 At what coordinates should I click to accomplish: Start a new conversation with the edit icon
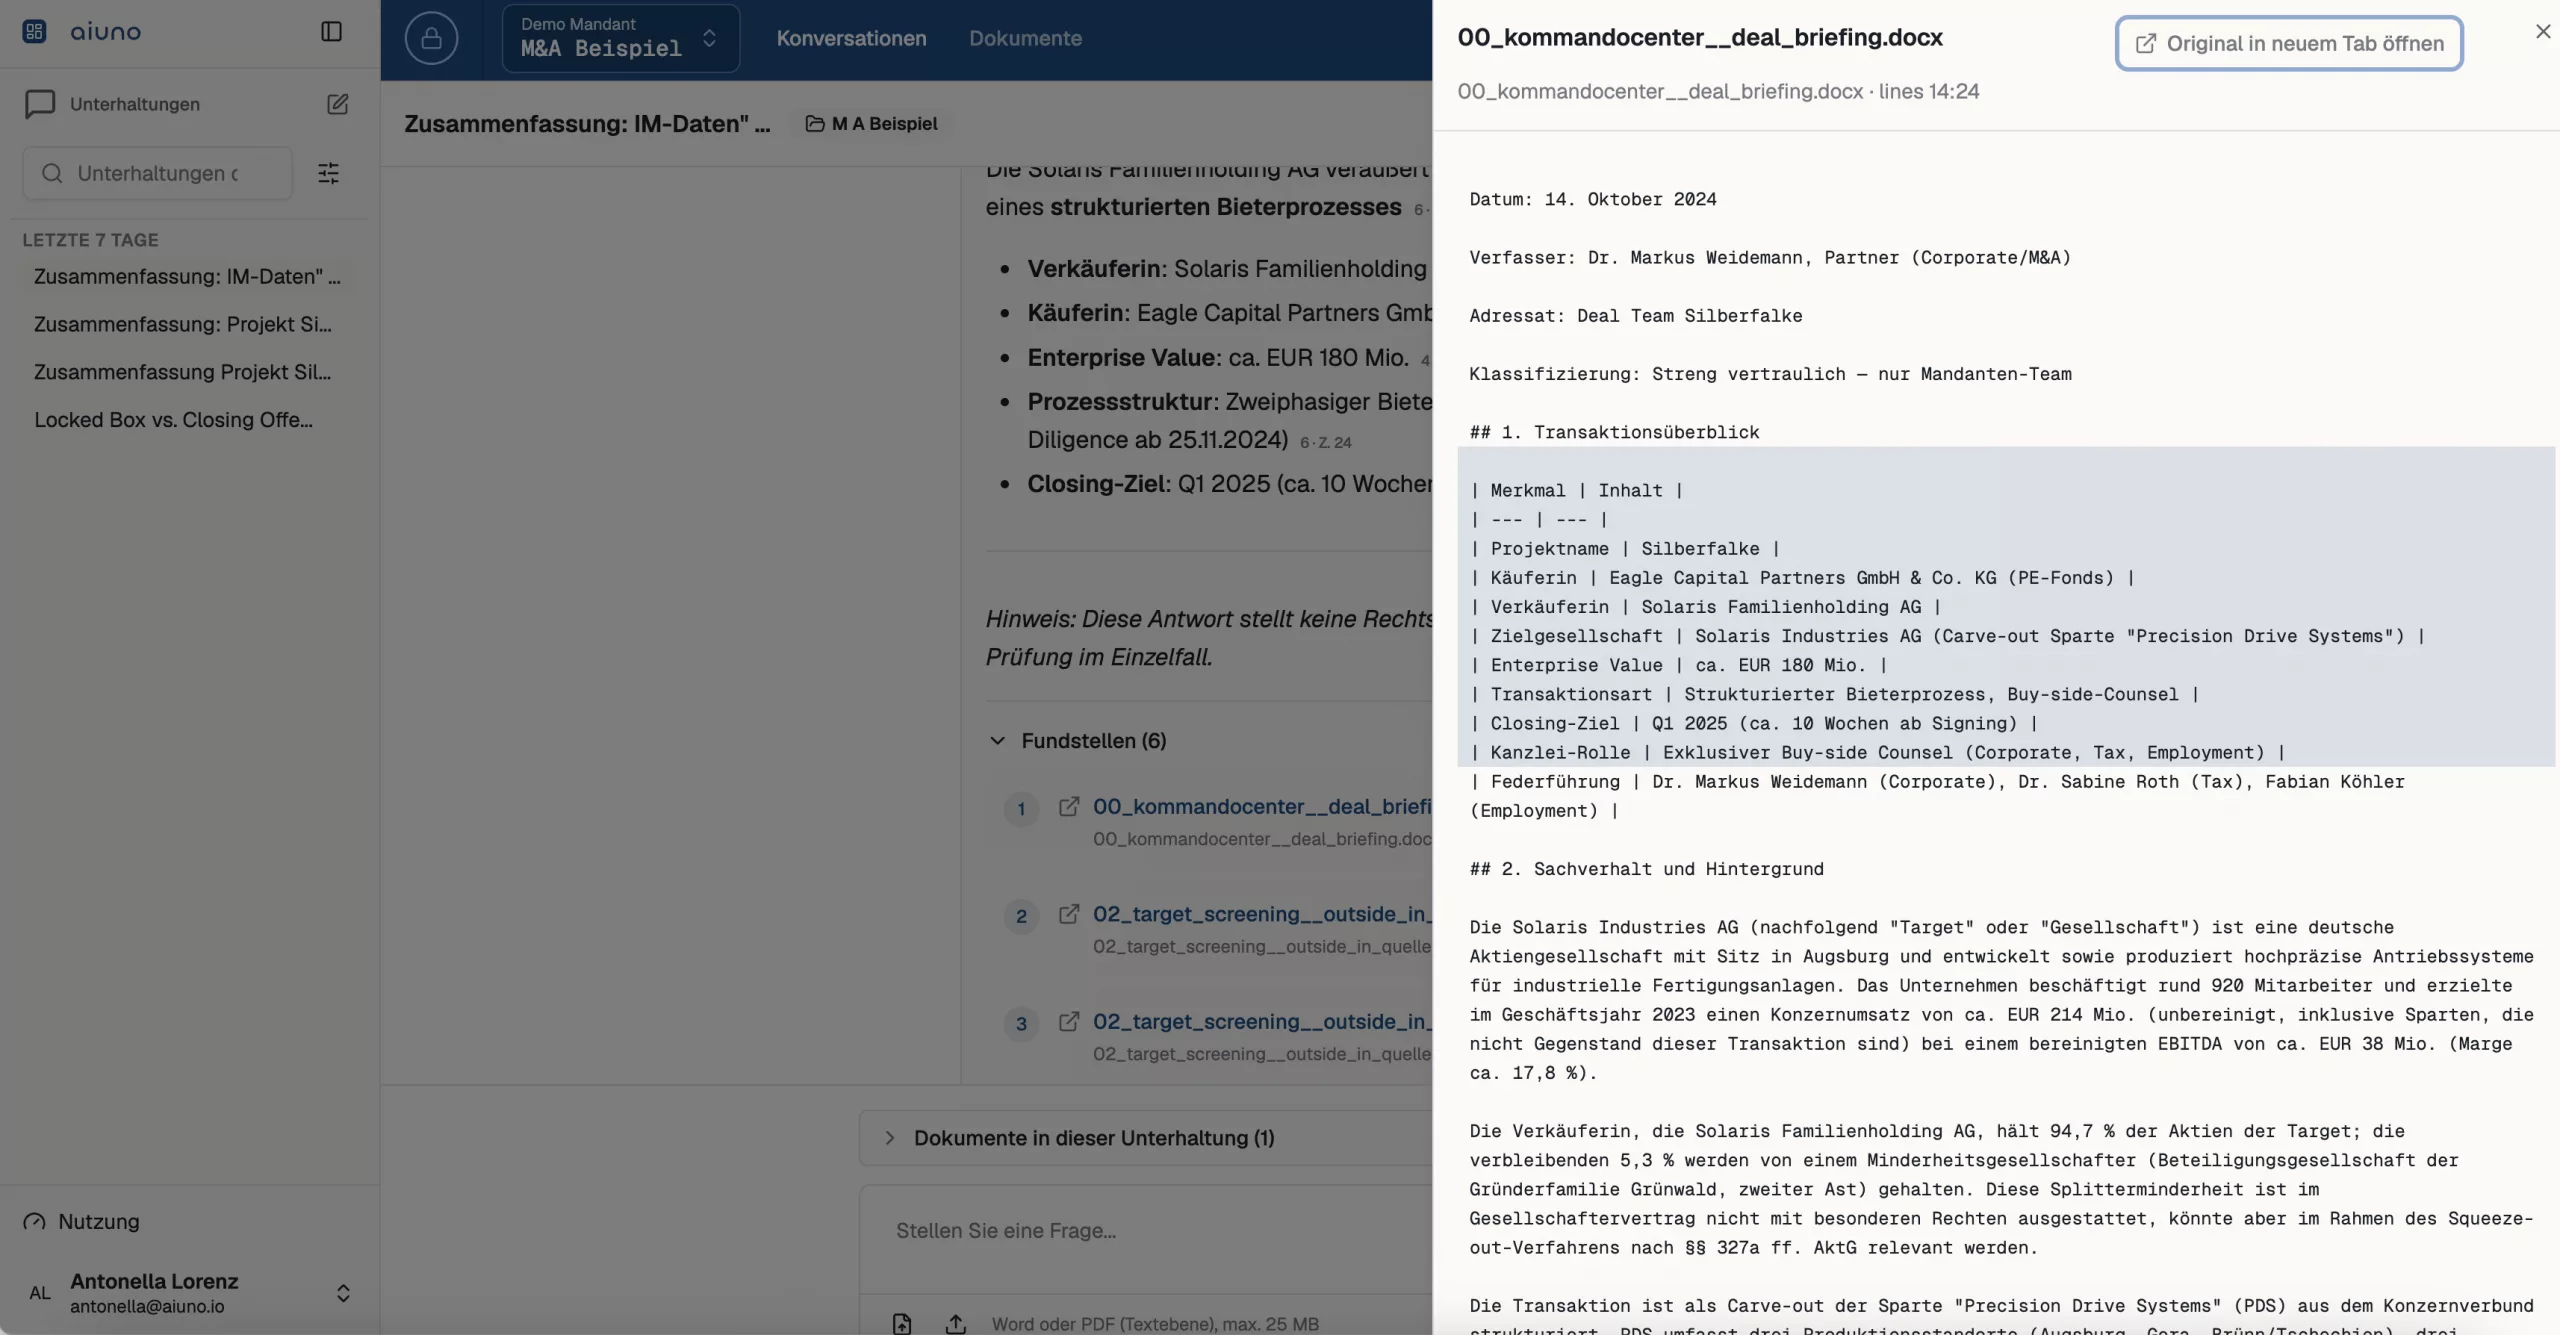tap(337, 104)
